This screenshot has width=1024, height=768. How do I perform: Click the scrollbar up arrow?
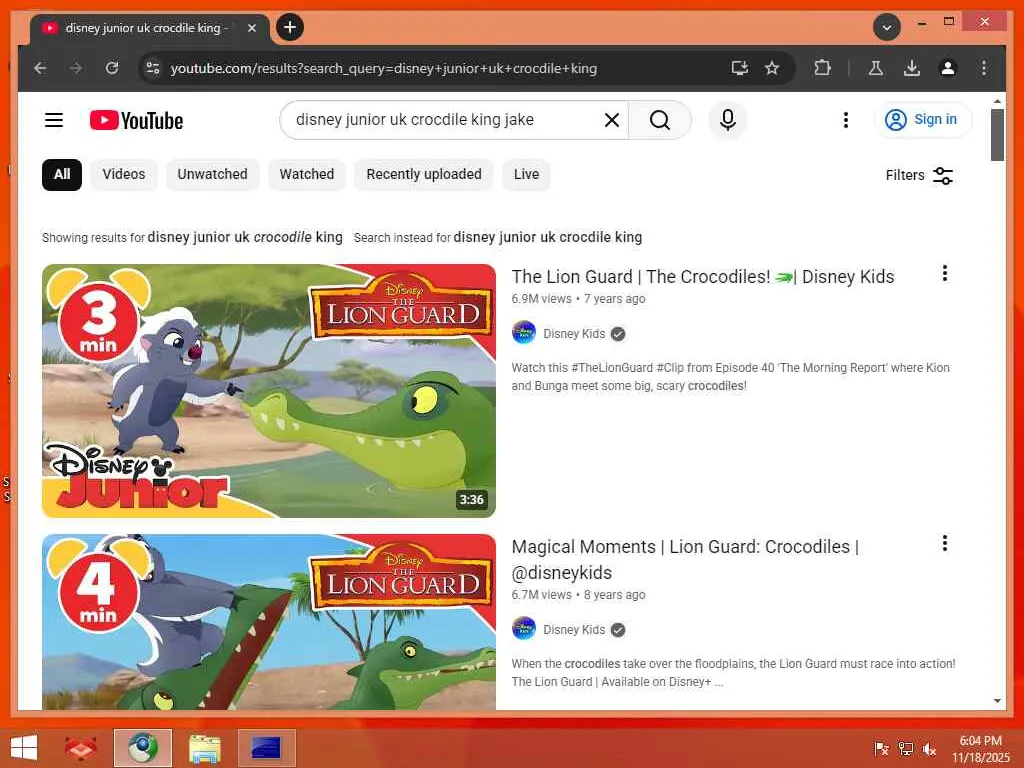click(997, 101)
